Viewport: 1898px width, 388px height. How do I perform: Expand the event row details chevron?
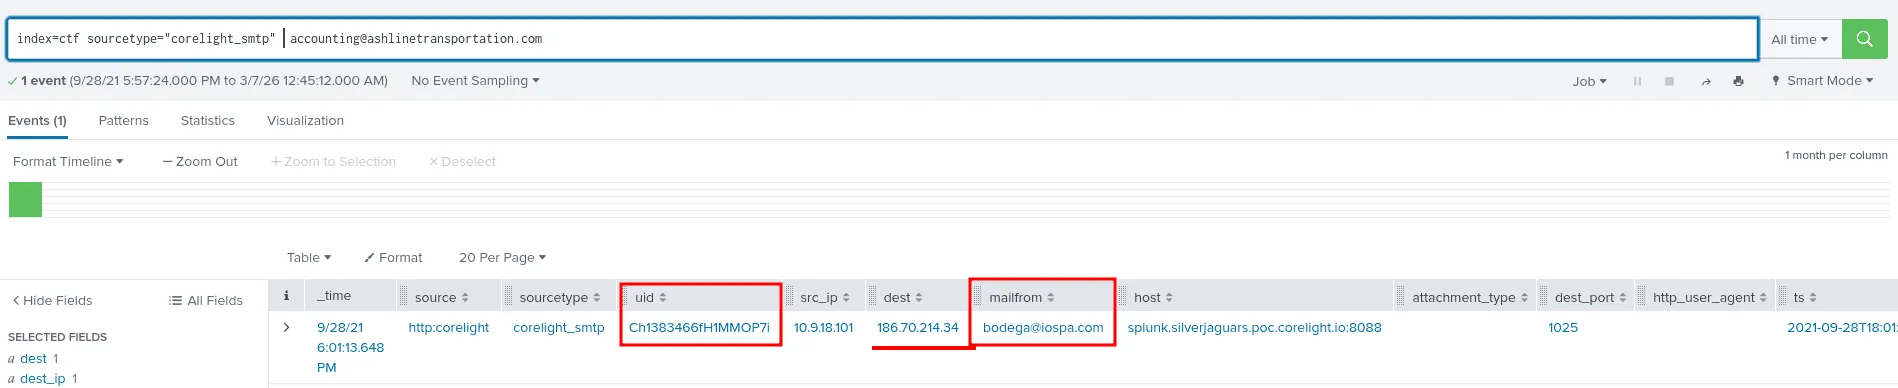(287, 327)
